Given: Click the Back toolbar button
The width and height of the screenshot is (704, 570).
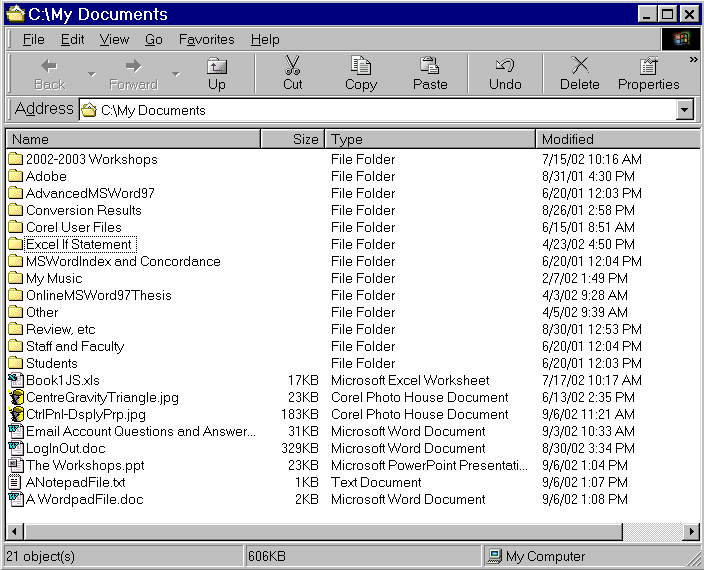Looking at the screenshot, I should (49, 74).
